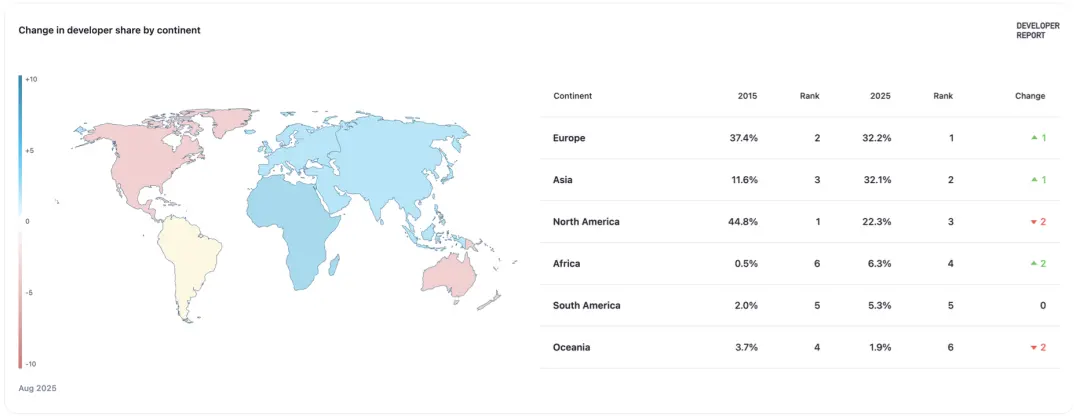This screenshot has width=1080, height=416.
Task: Click the +10 end of color scale
Action: pyautogui.click(x=30, y=79)
